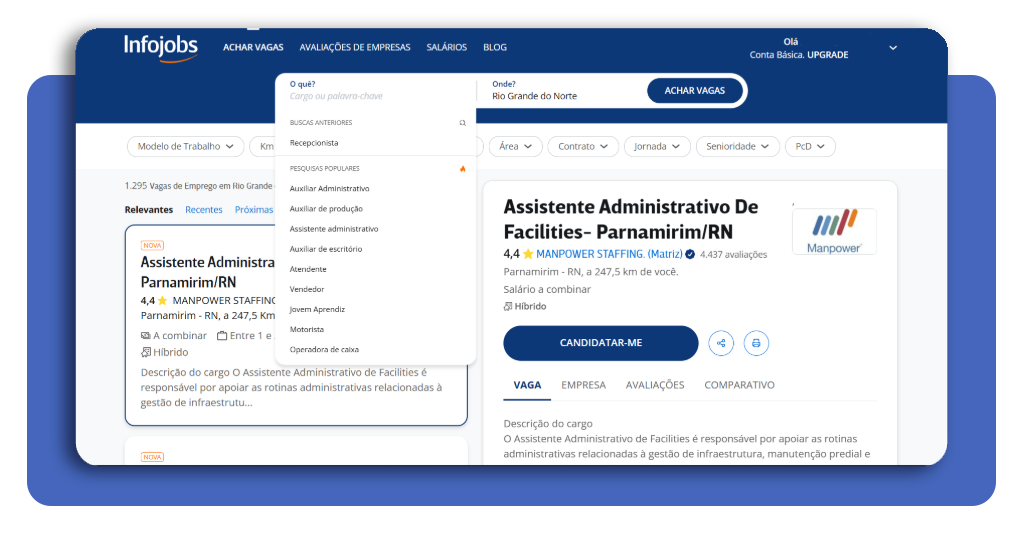Sort results by Próximas
The image size is (1024, 536).
(x=254, y=210)
